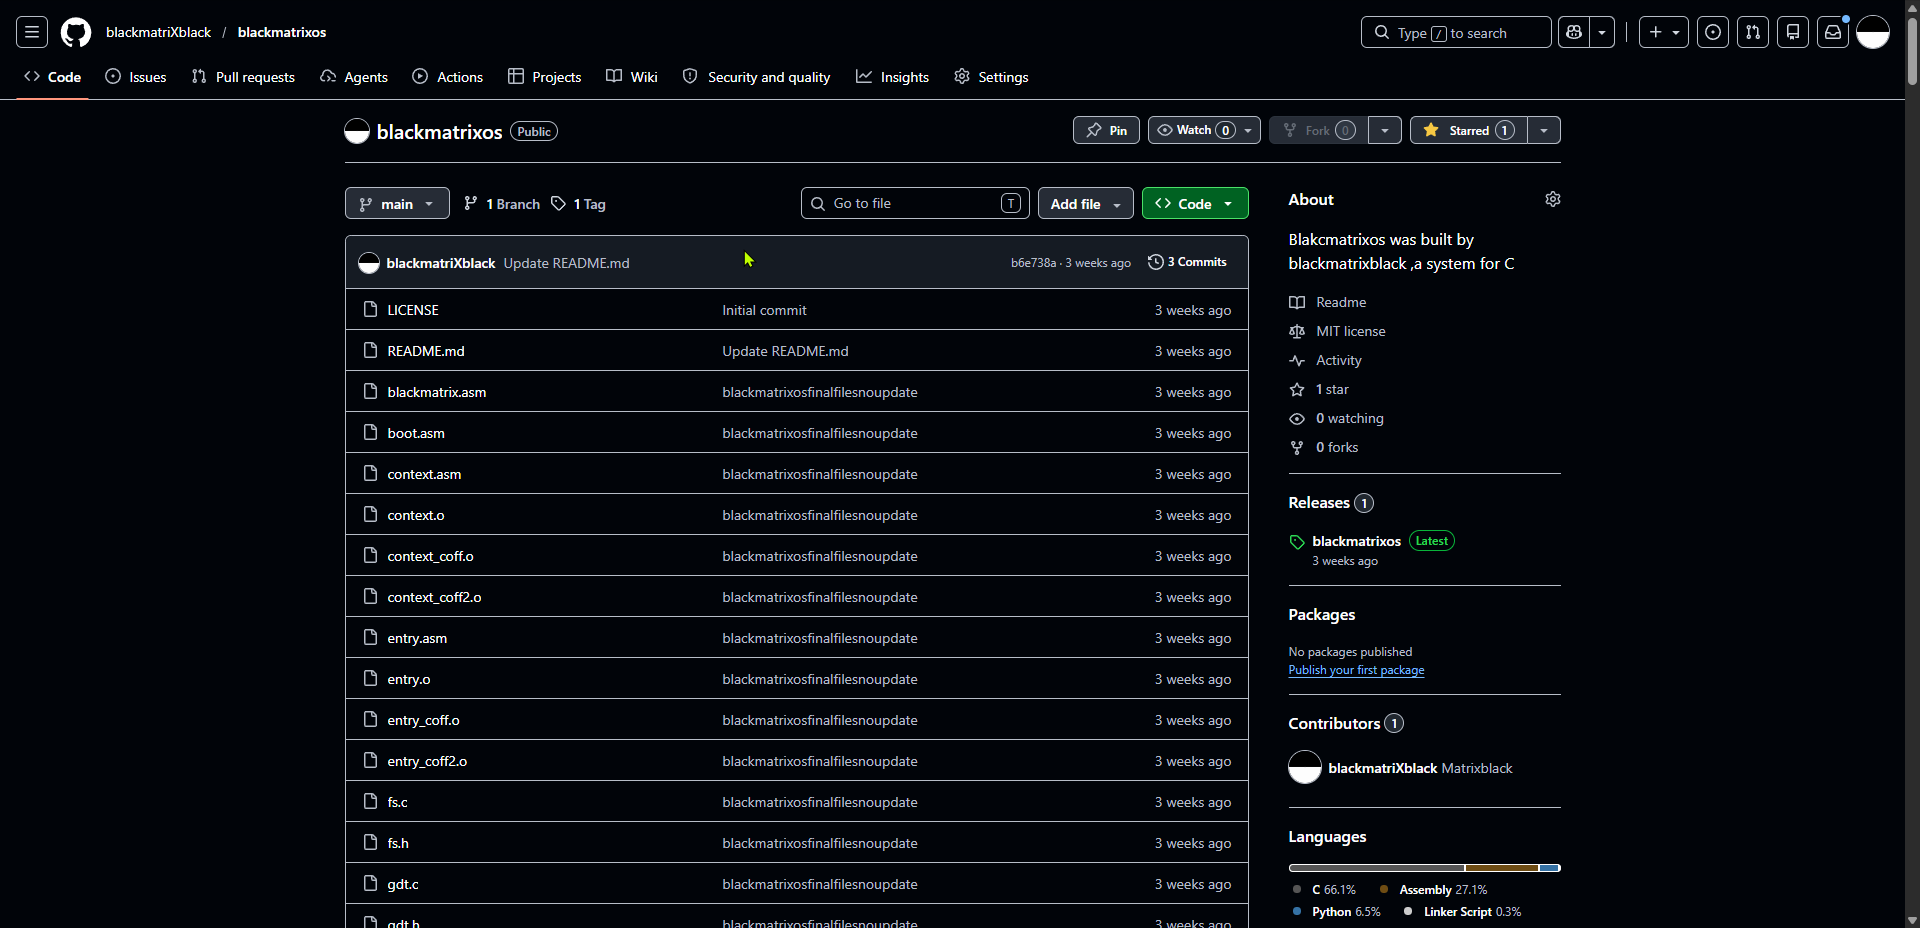Open the Copilot chat icon

click(x=1574, y=32)
